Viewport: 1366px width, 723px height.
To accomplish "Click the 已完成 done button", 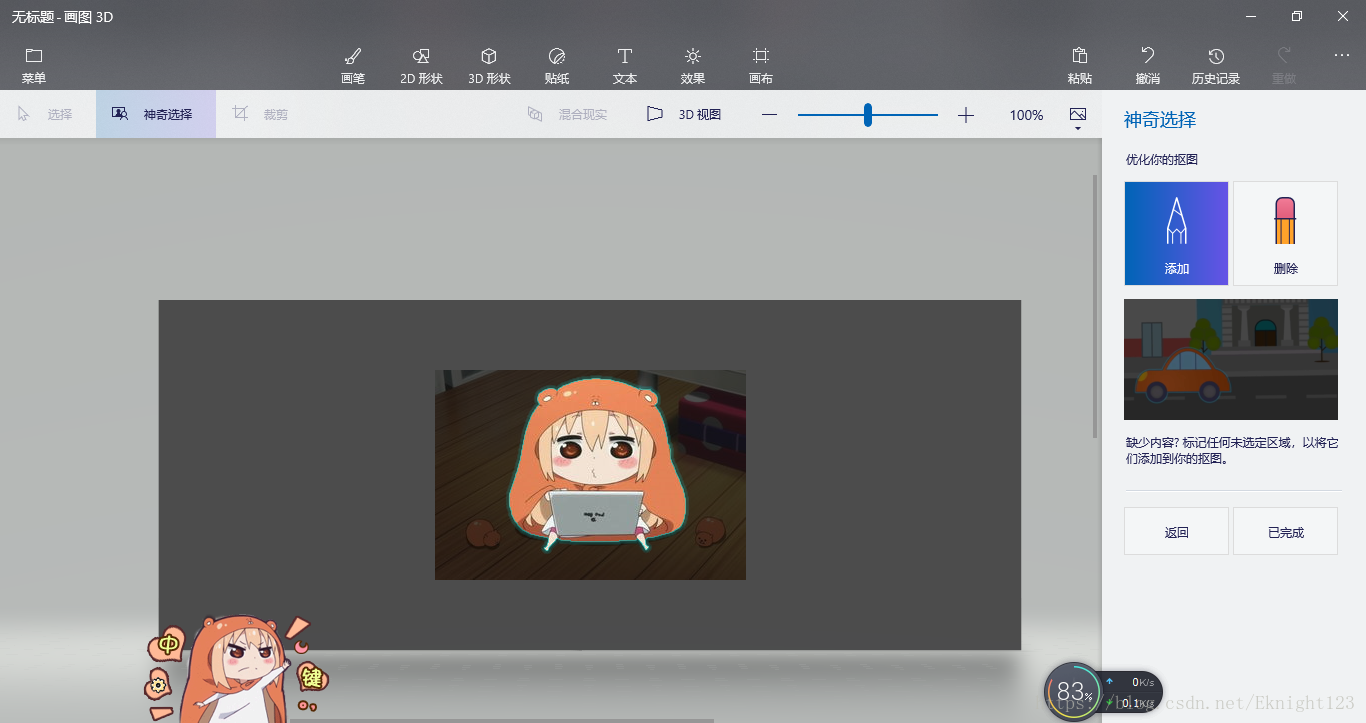I will click(1285, 531).
